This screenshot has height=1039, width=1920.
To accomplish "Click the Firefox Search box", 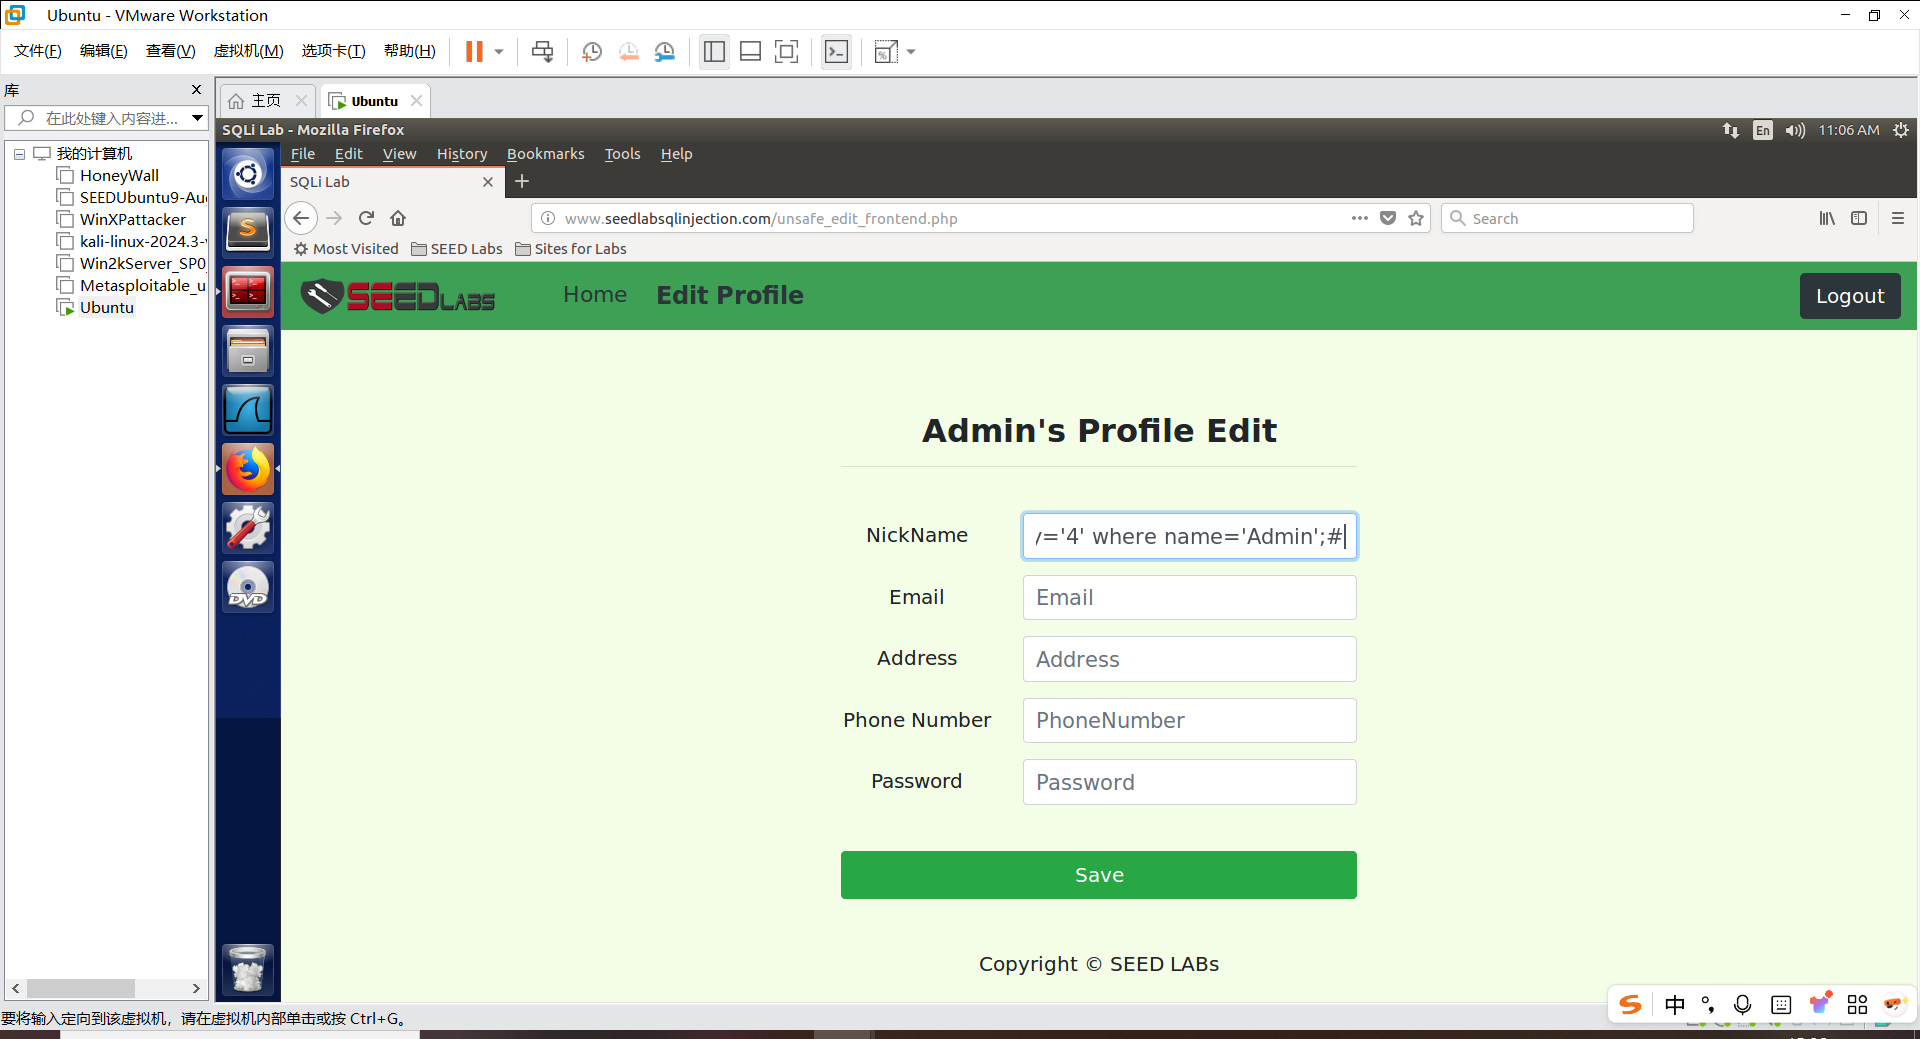I will 1567,218.
